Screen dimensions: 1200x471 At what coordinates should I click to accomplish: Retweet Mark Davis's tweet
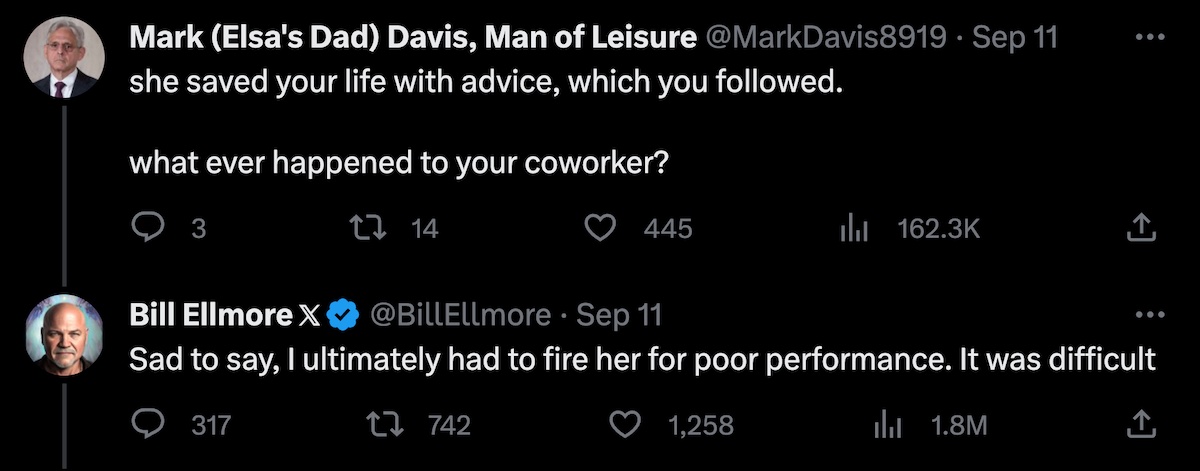tap(381, 229)
